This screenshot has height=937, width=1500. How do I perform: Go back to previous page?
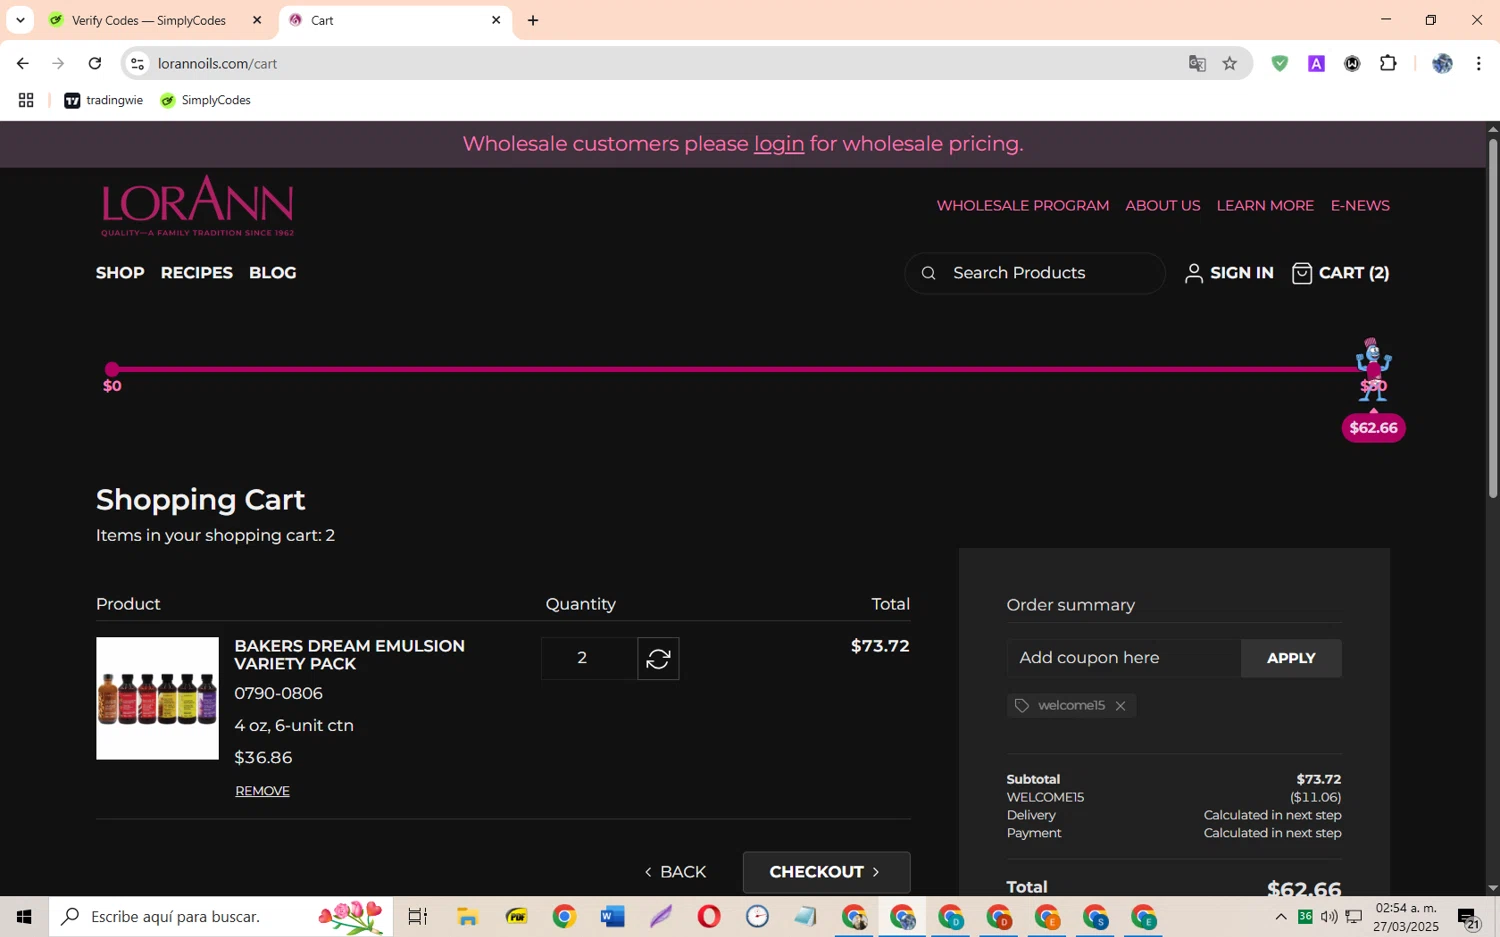23,64
